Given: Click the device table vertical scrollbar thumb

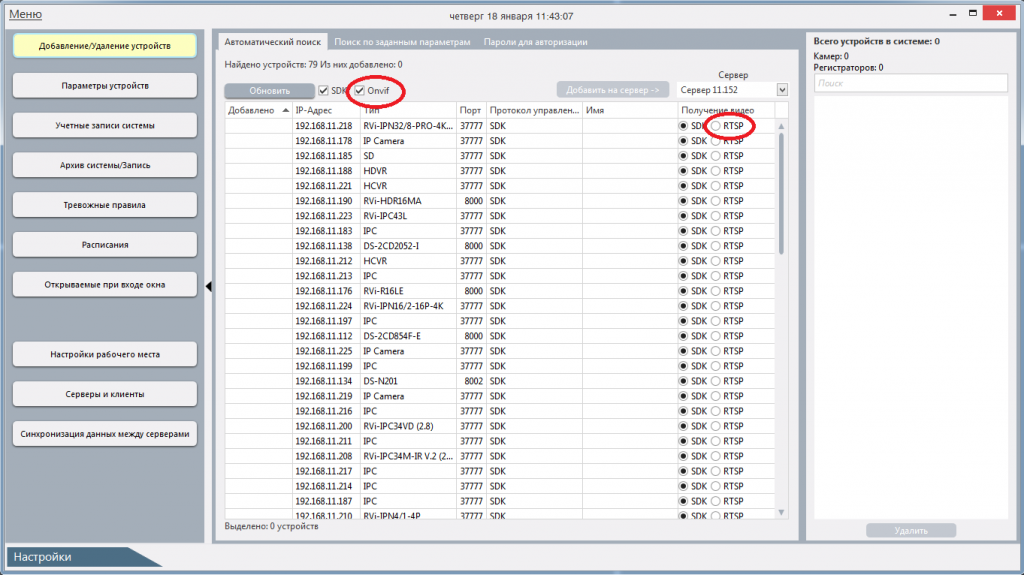Looking at the screenshot, I should pyautogui.click(x=781, y=190).
